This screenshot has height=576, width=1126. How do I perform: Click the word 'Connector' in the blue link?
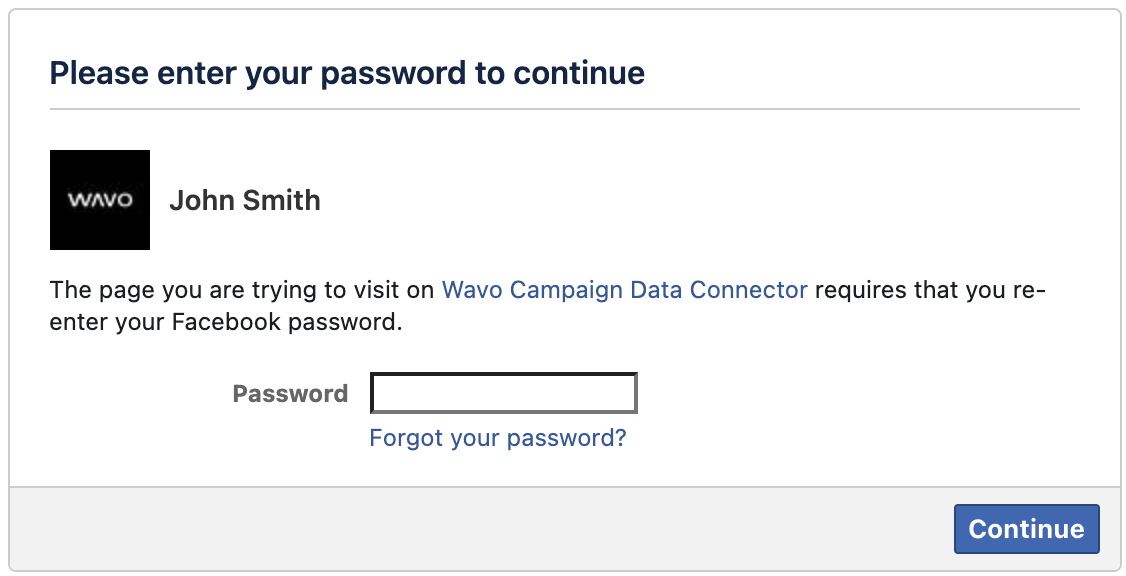[x=749, y=289]
